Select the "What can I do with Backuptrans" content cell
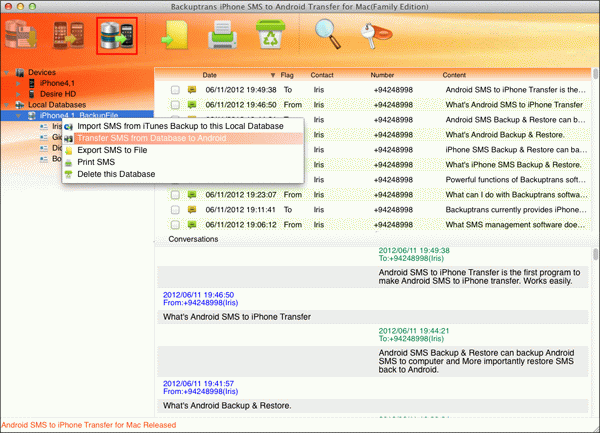This screenshot has width=600, height=433. point(515,195)
